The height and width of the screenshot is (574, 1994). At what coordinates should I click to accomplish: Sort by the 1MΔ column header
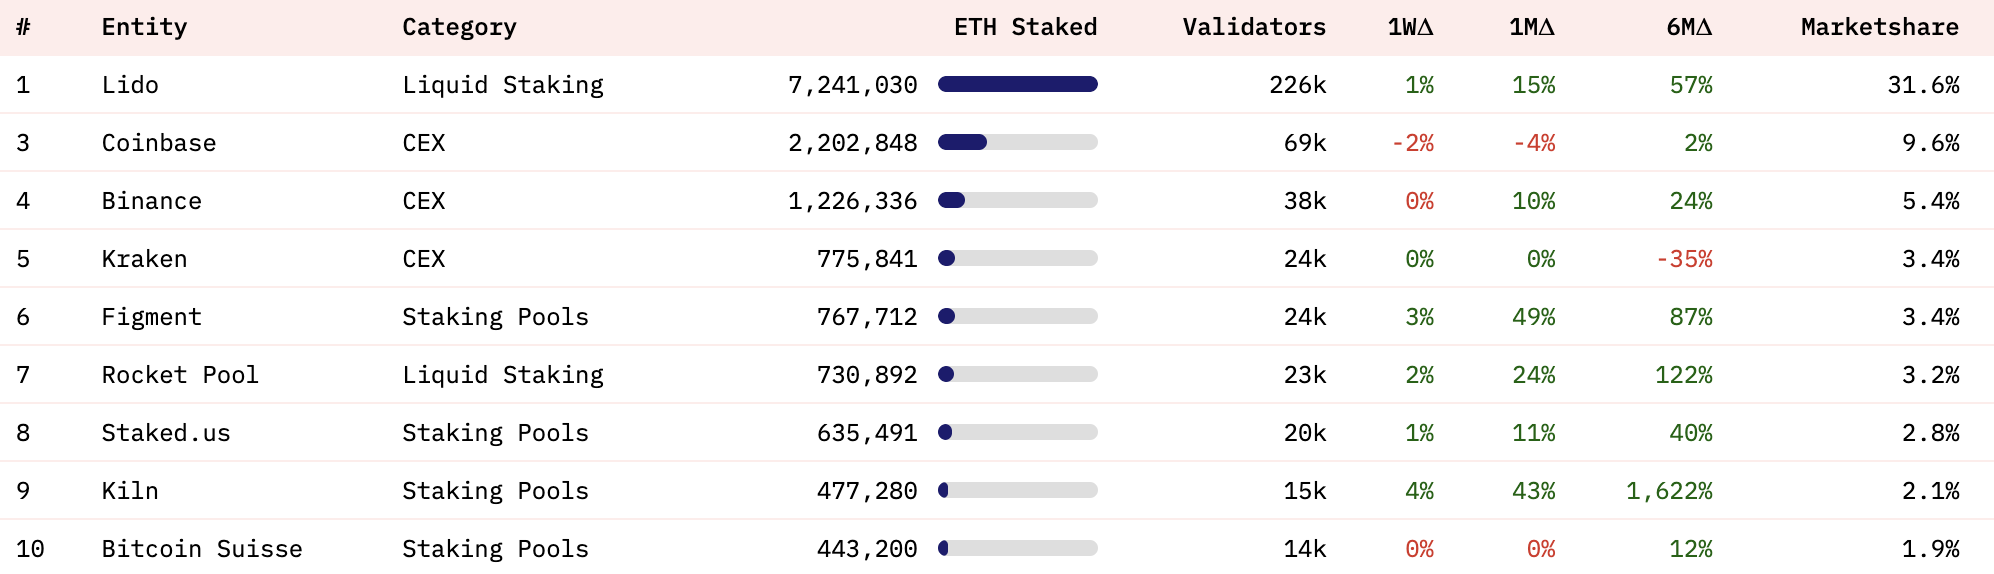1531,27
